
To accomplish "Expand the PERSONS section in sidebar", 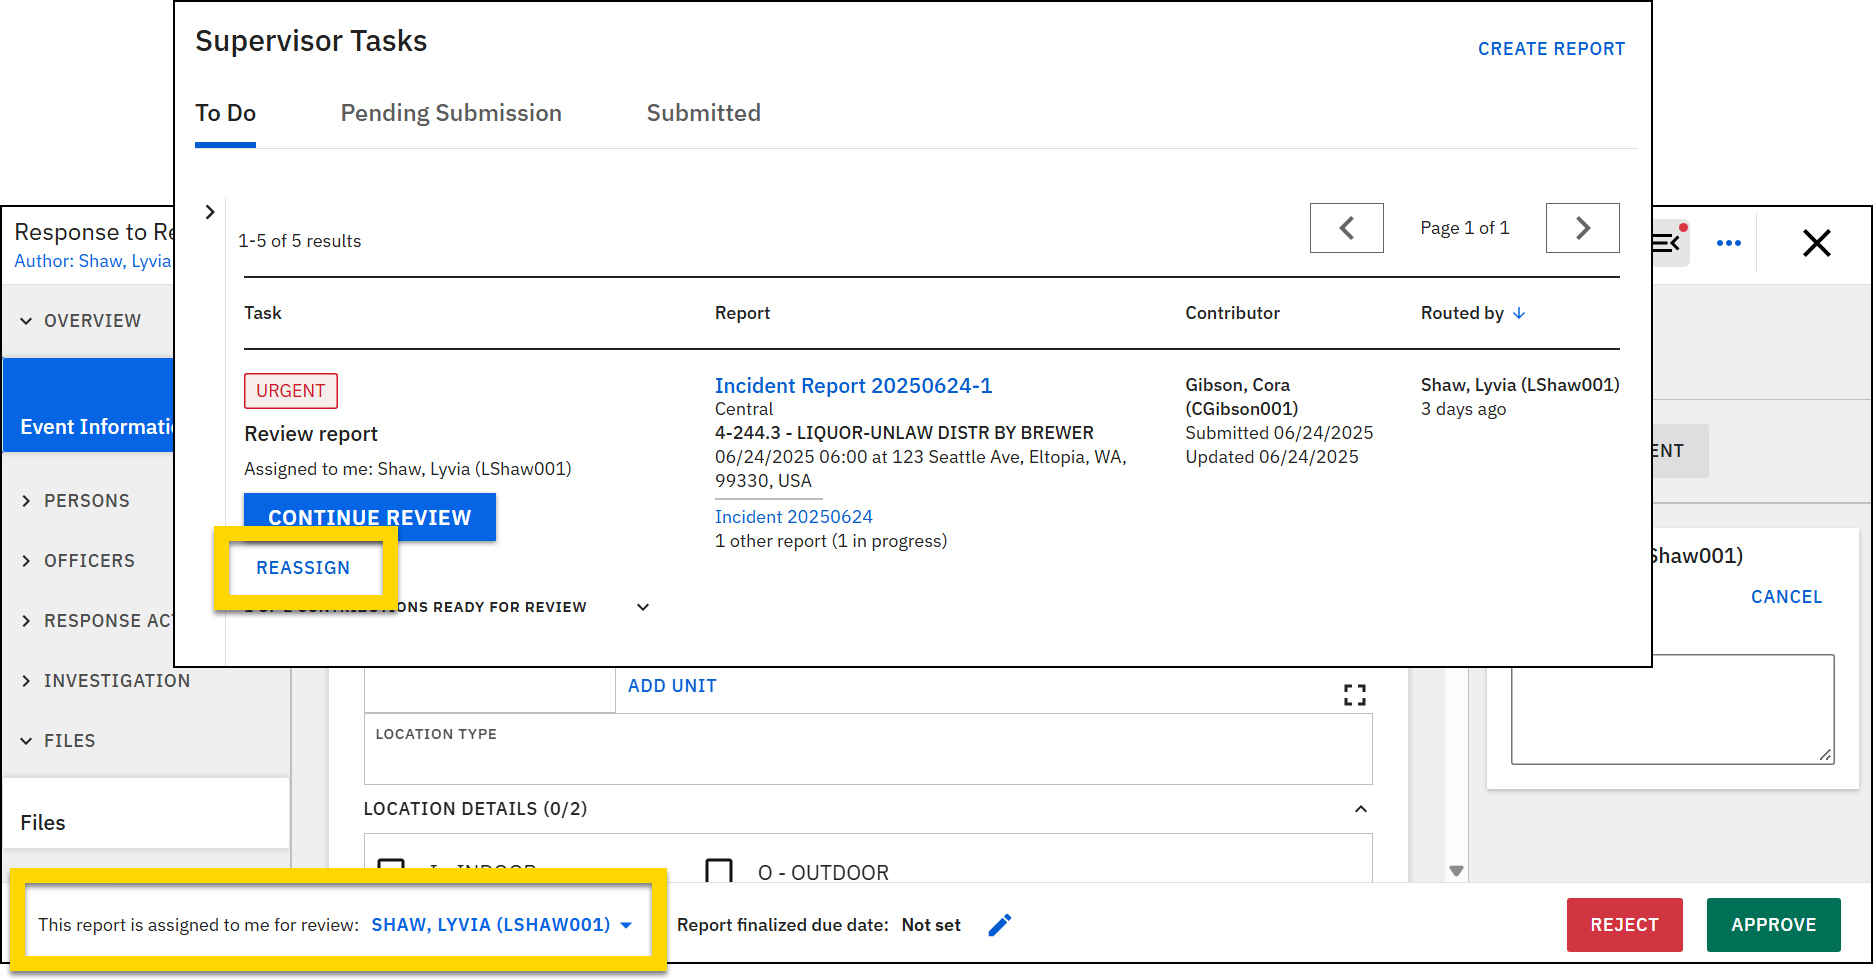I will click(x=86, y=501).
